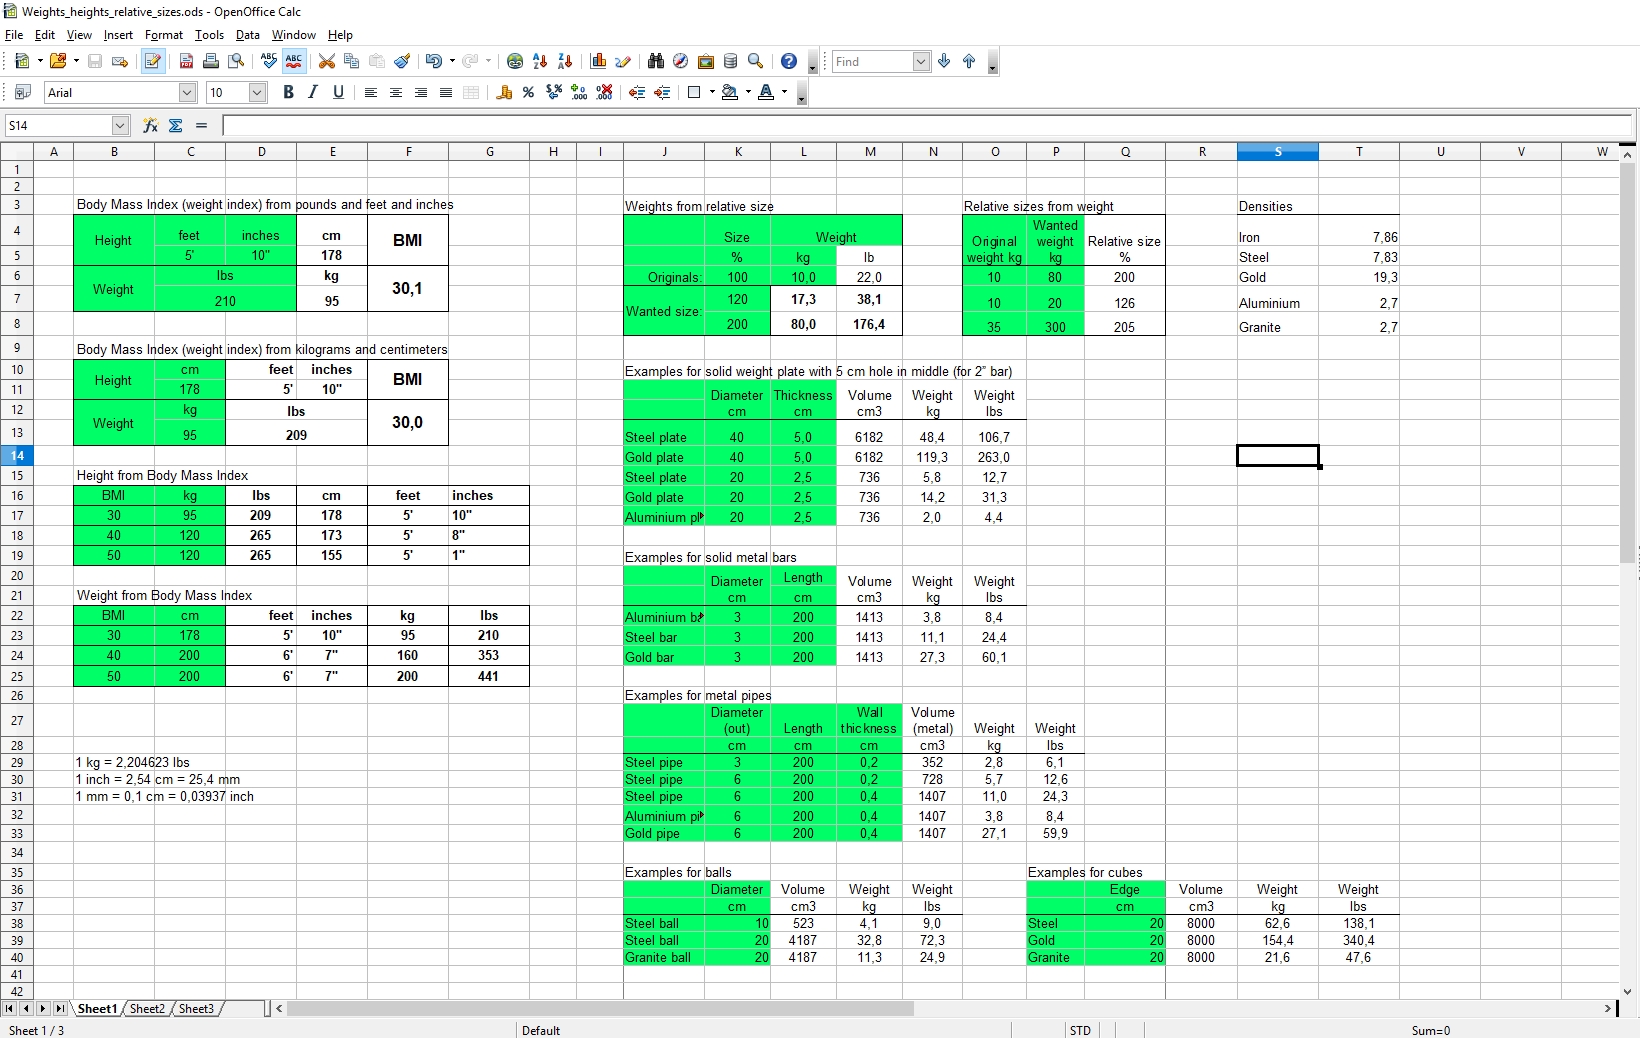Expand the Undo history dropdown arrow
1640x1038 pixels.
(452, 61)
